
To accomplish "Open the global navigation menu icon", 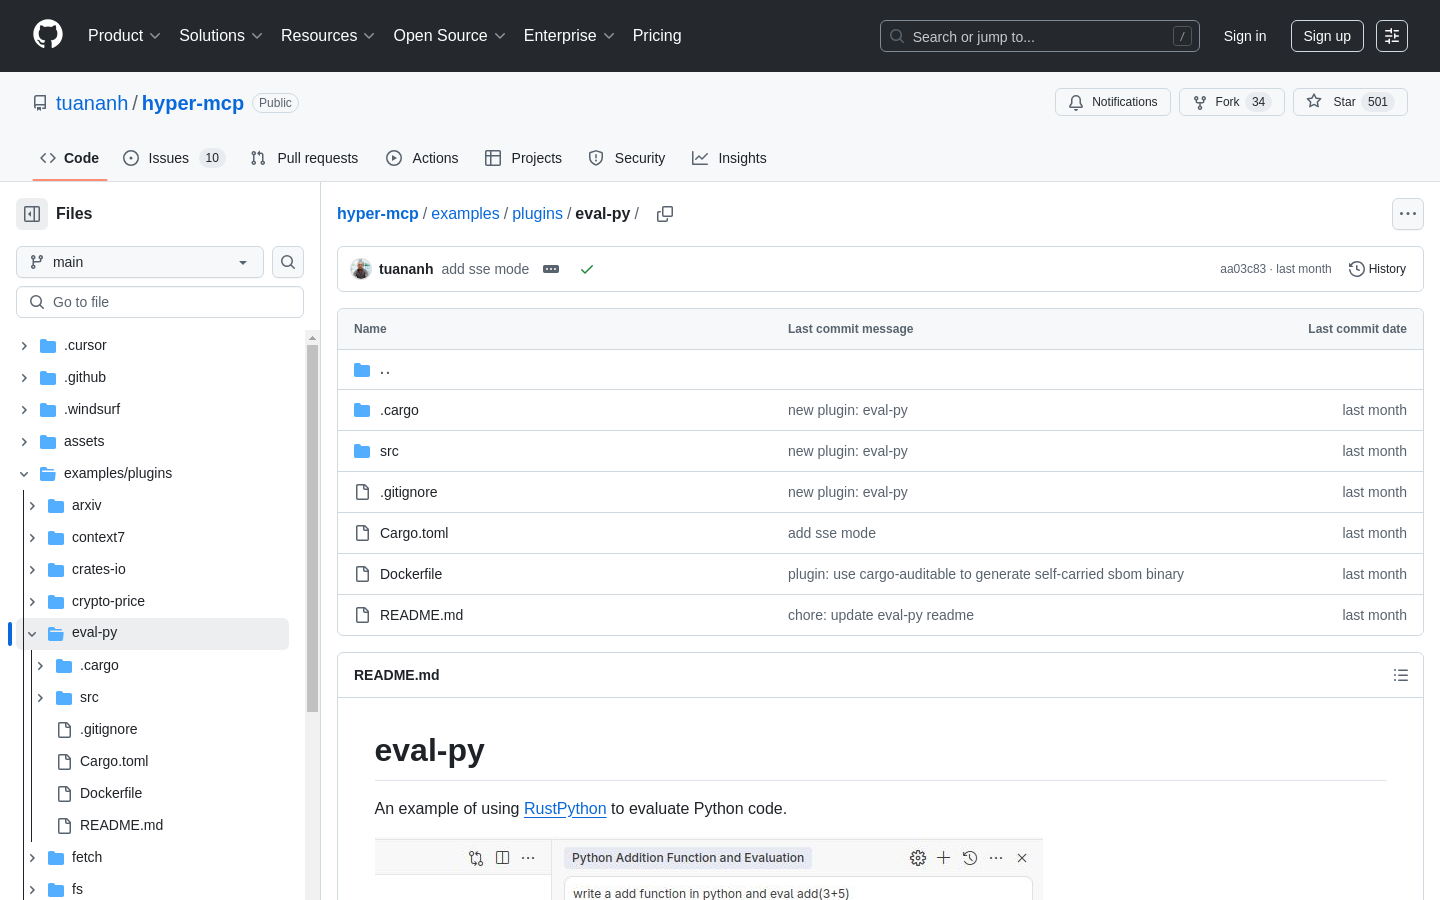I will click(1392, 36).
